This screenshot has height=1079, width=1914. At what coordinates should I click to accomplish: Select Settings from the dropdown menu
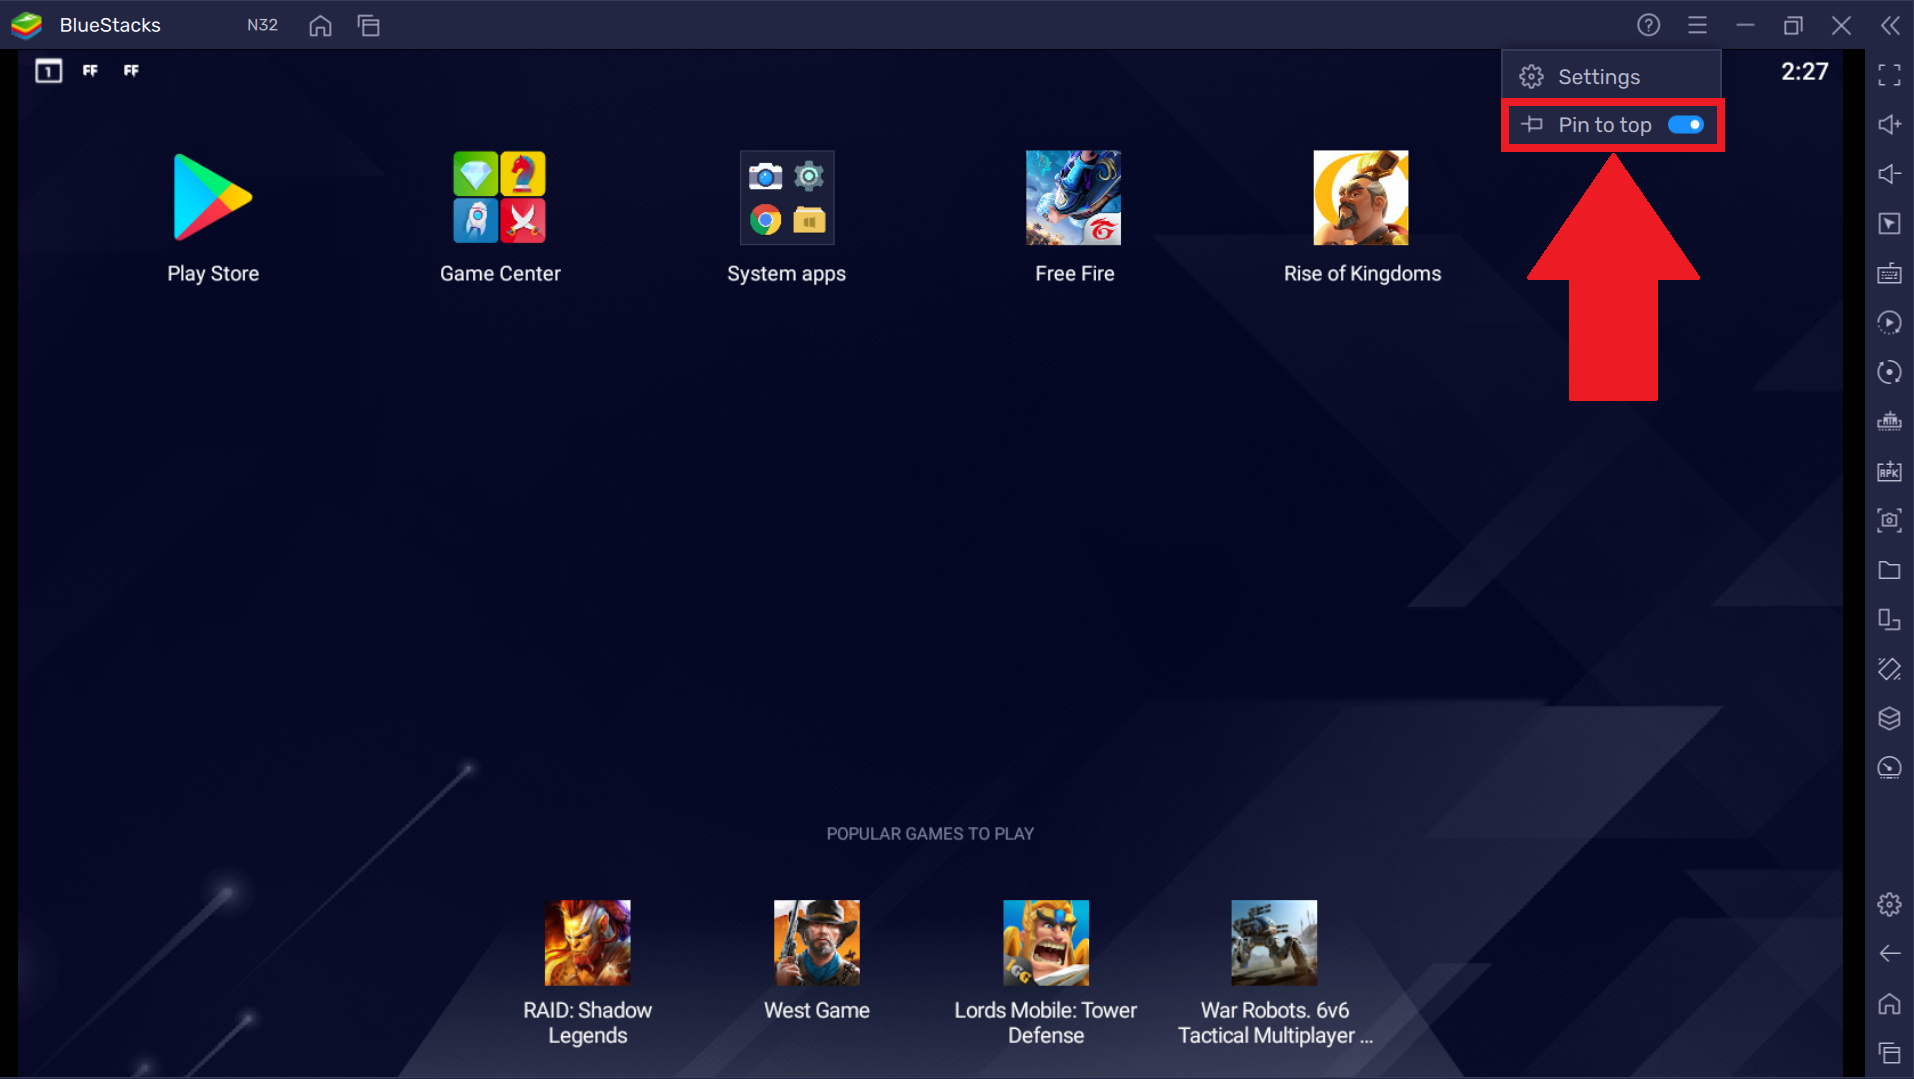(1598, 77)
